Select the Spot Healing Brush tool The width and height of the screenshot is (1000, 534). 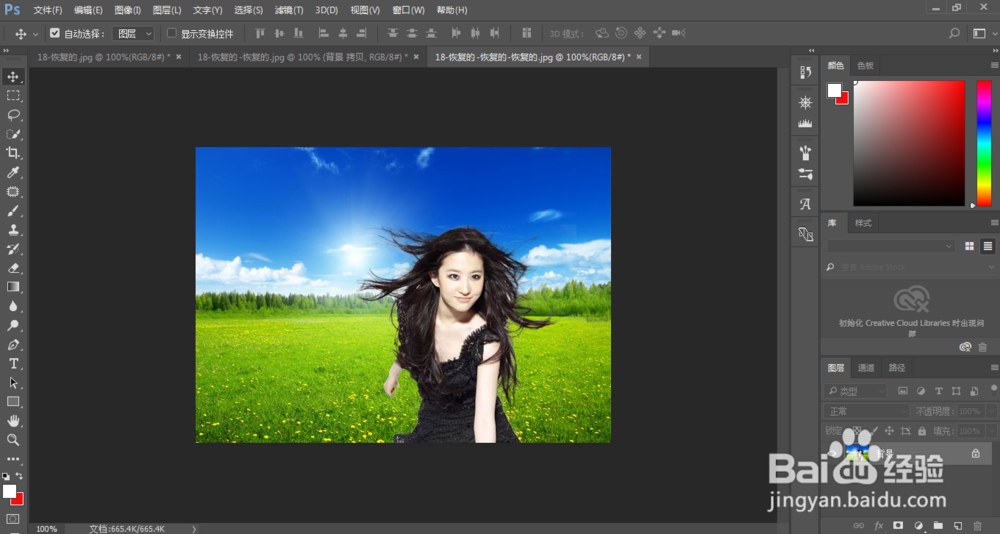13,191
